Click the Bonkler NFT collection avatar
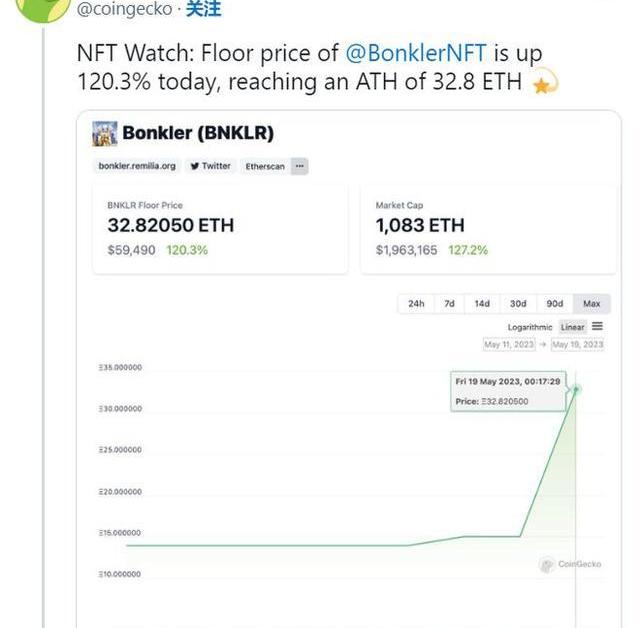Image resolution: width=640 pixels, height=628 pixels. coord(104,133)
